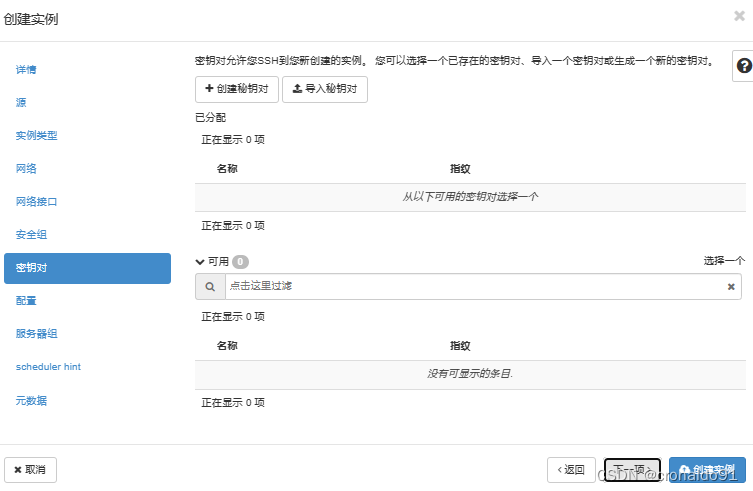Switch to the 实例类型 step

[x=36, y=135]
